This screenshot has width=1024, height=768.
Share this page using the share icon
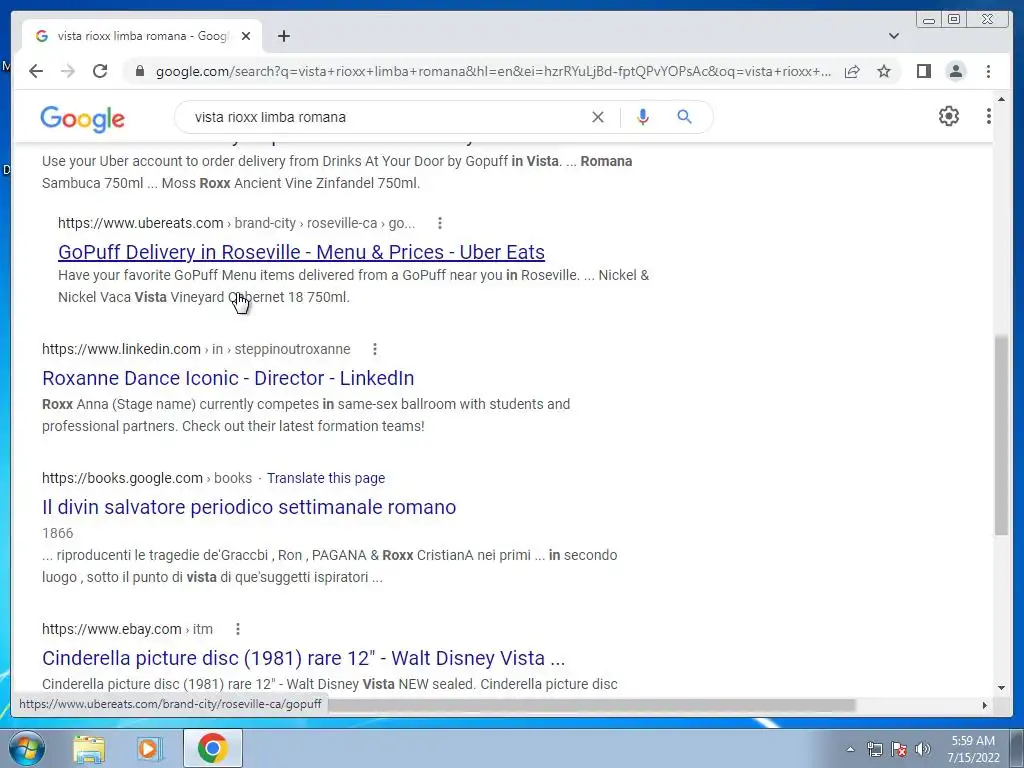coord(852,71)
